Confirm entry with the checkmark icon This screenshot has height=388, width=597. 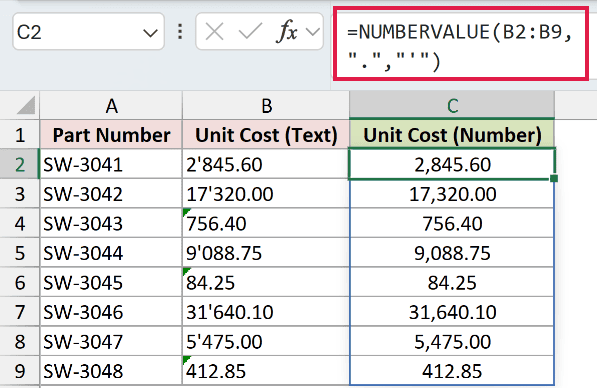click(250, 32)
